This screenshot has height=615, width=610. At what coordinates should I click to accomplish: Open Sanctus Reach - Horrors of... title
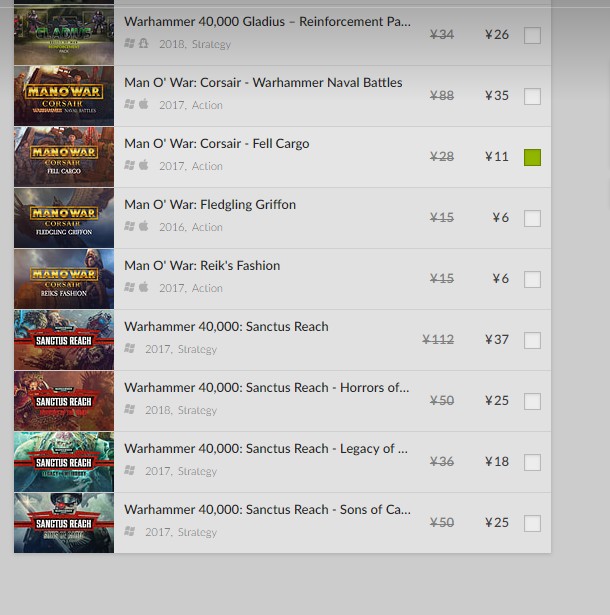(x=267, y=388)
